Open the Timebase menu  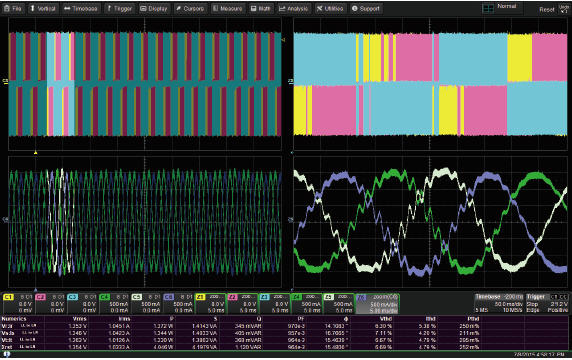point(81,8)
